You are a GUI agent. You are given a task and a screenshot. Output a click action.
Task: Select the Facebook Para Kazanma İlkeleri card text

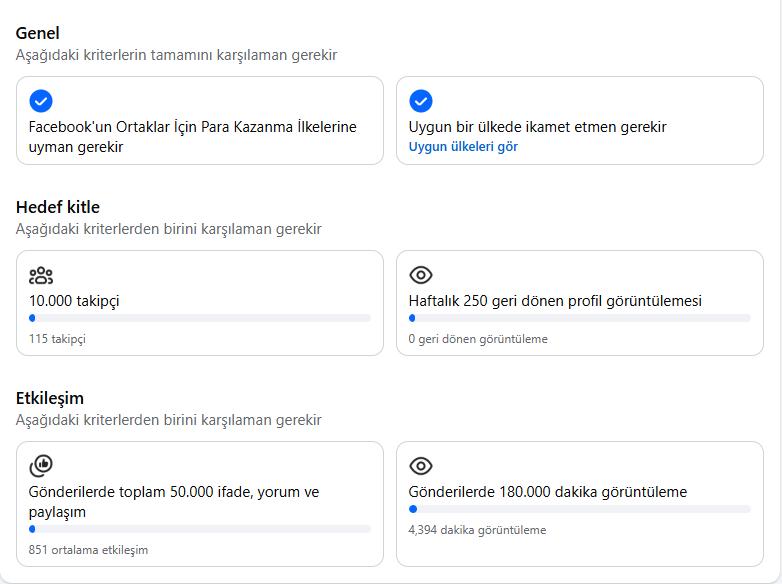point(193,137)
